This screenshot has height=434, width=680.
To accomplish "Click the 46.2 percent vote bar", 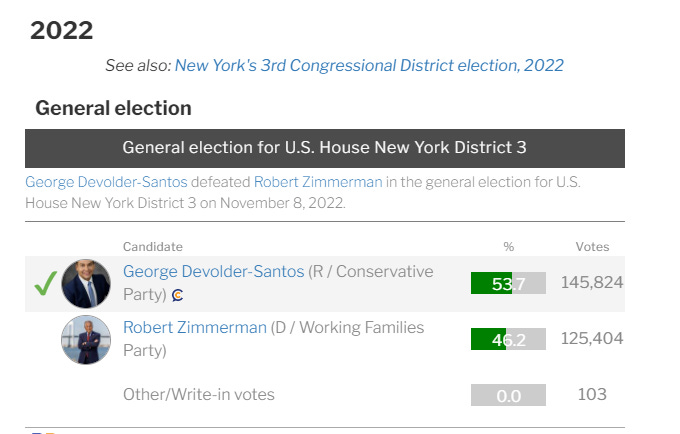I will point(508,339).
